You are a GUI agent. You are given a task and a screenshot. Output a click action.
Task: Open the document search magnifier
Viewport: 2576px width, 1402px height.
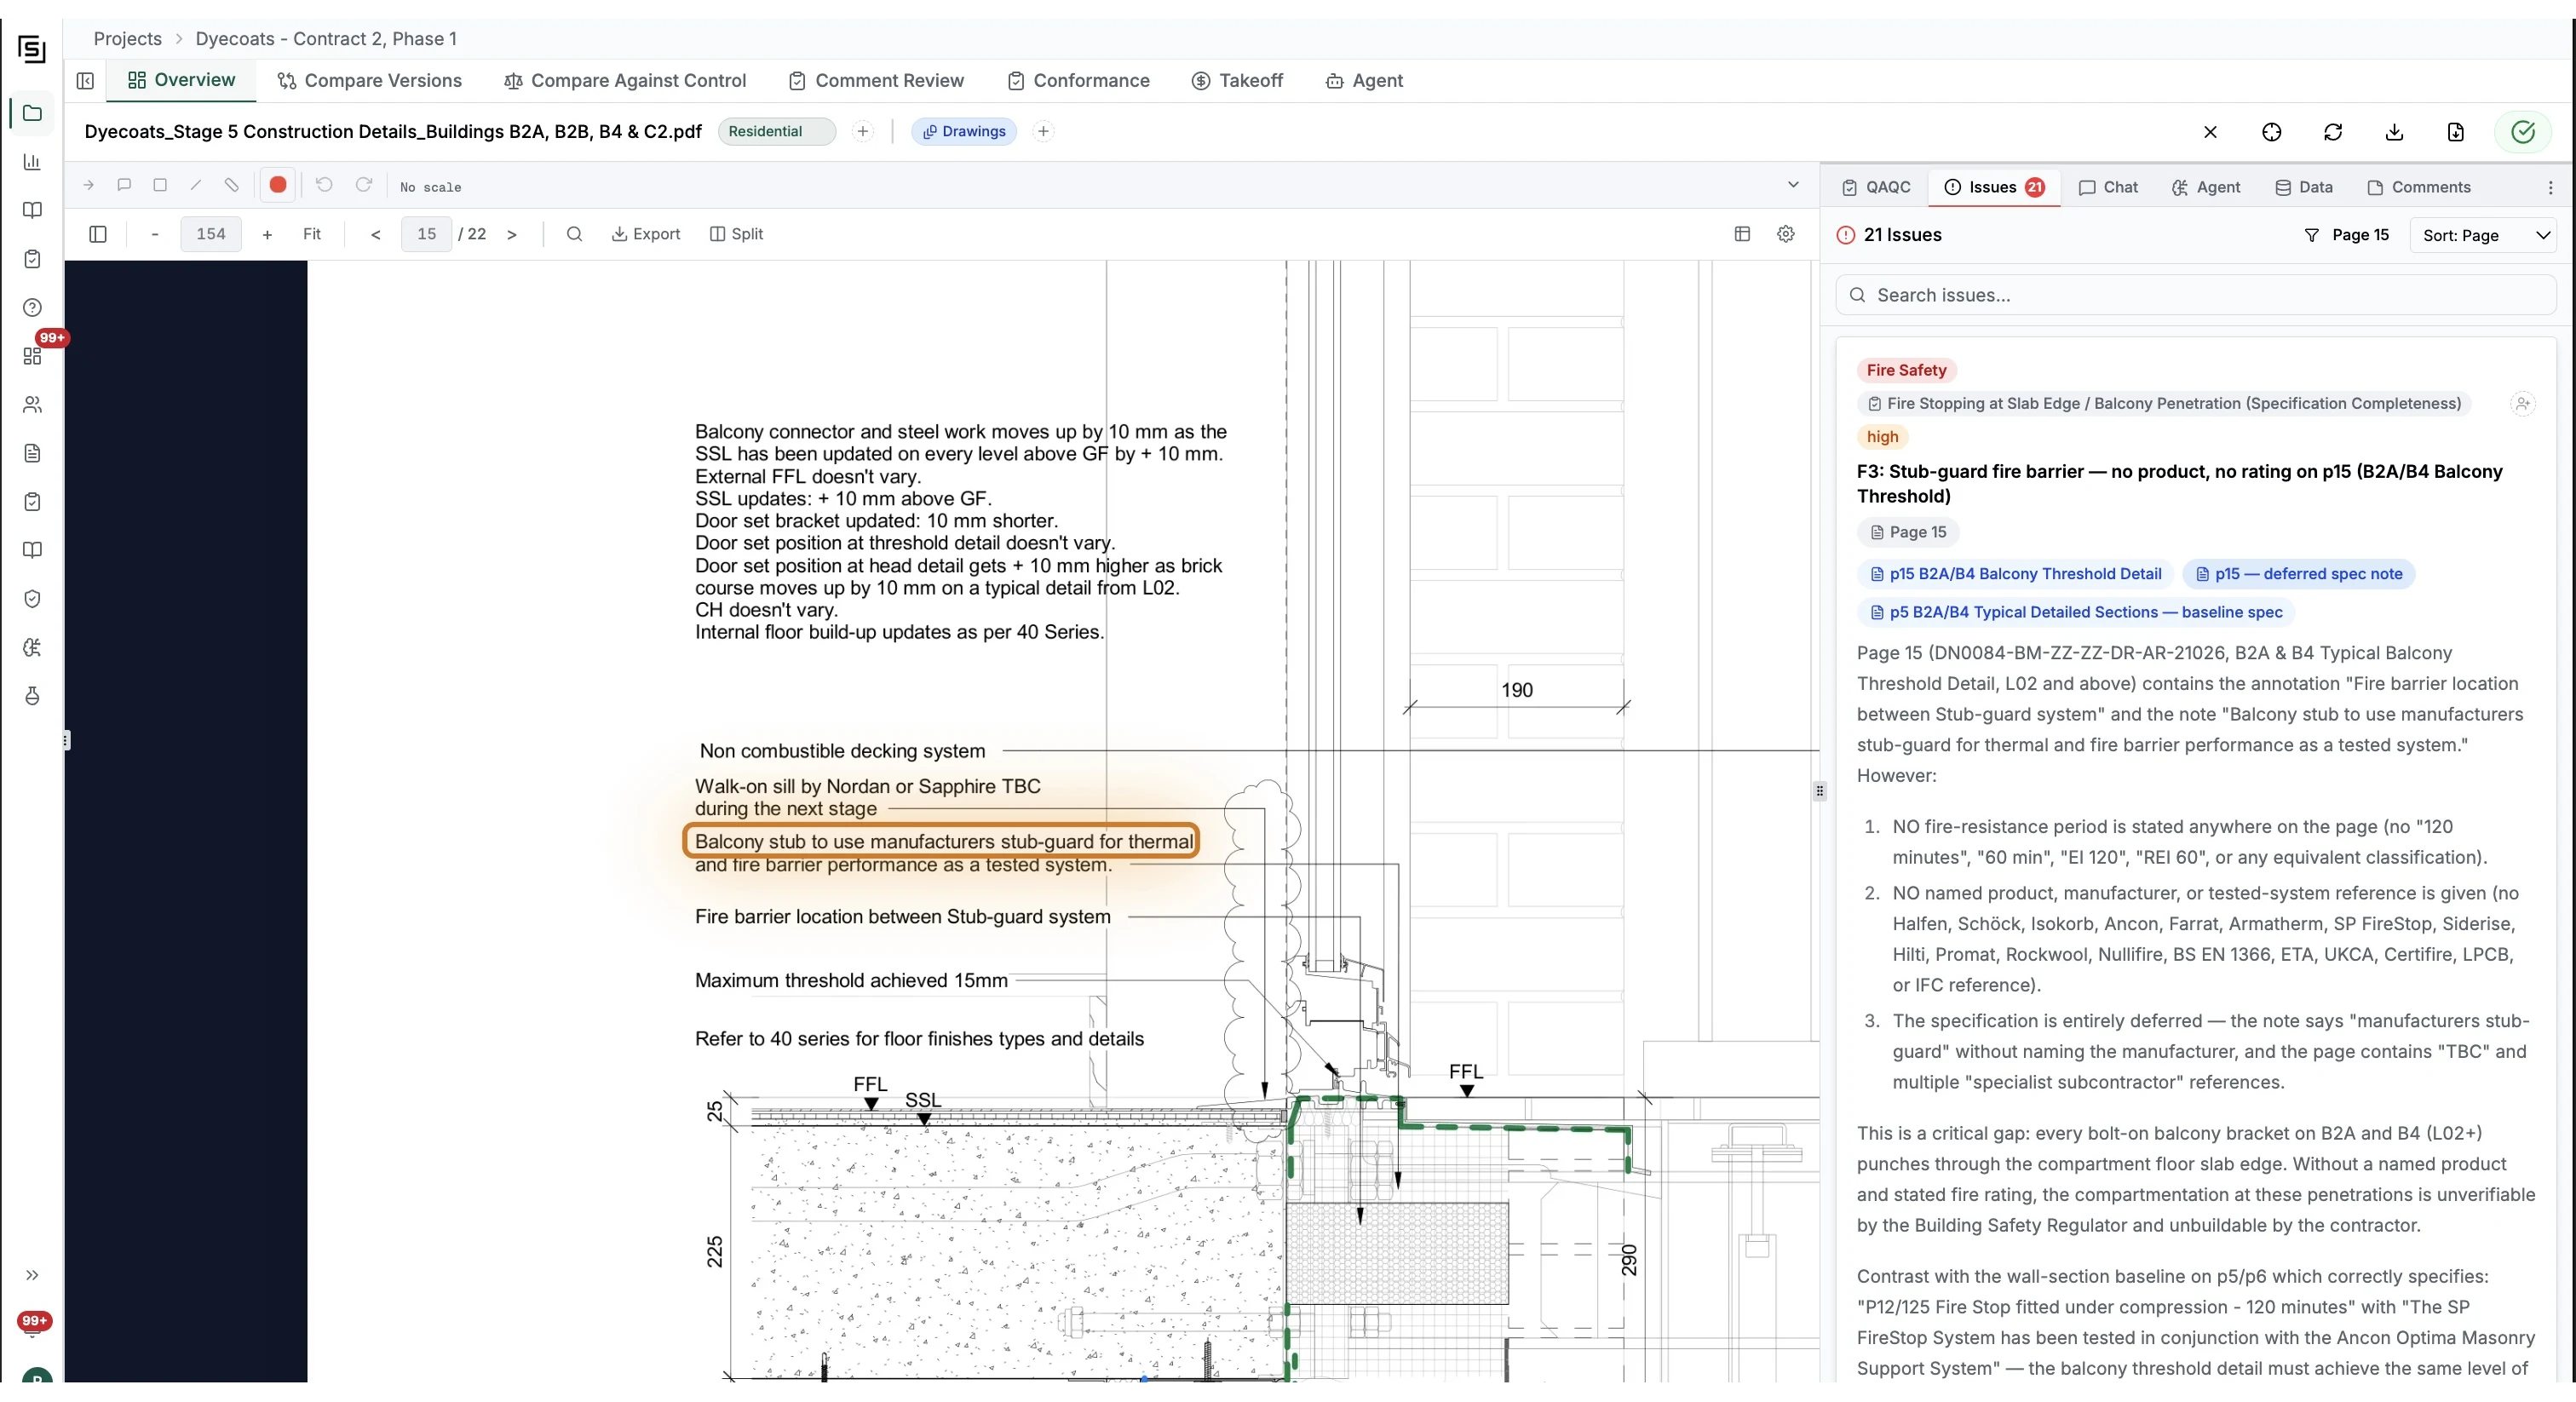574,234
